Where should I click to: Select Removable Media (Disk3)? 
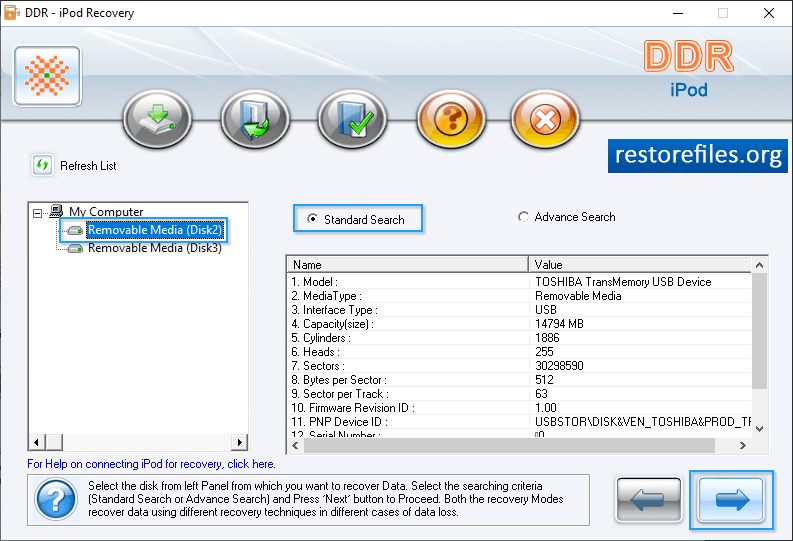click(155, 248)
